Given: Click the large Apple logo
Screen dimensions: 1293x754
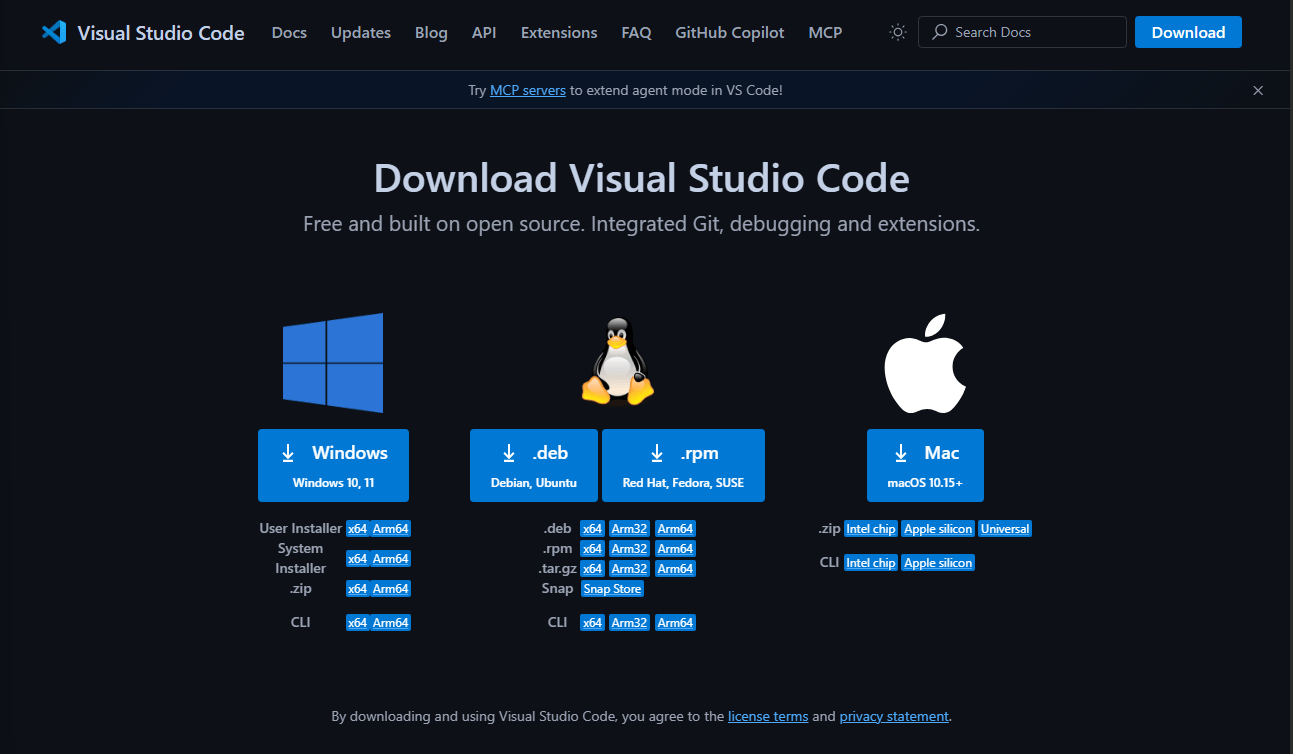Looking at the screenshot, I should [x=925, y=363].
